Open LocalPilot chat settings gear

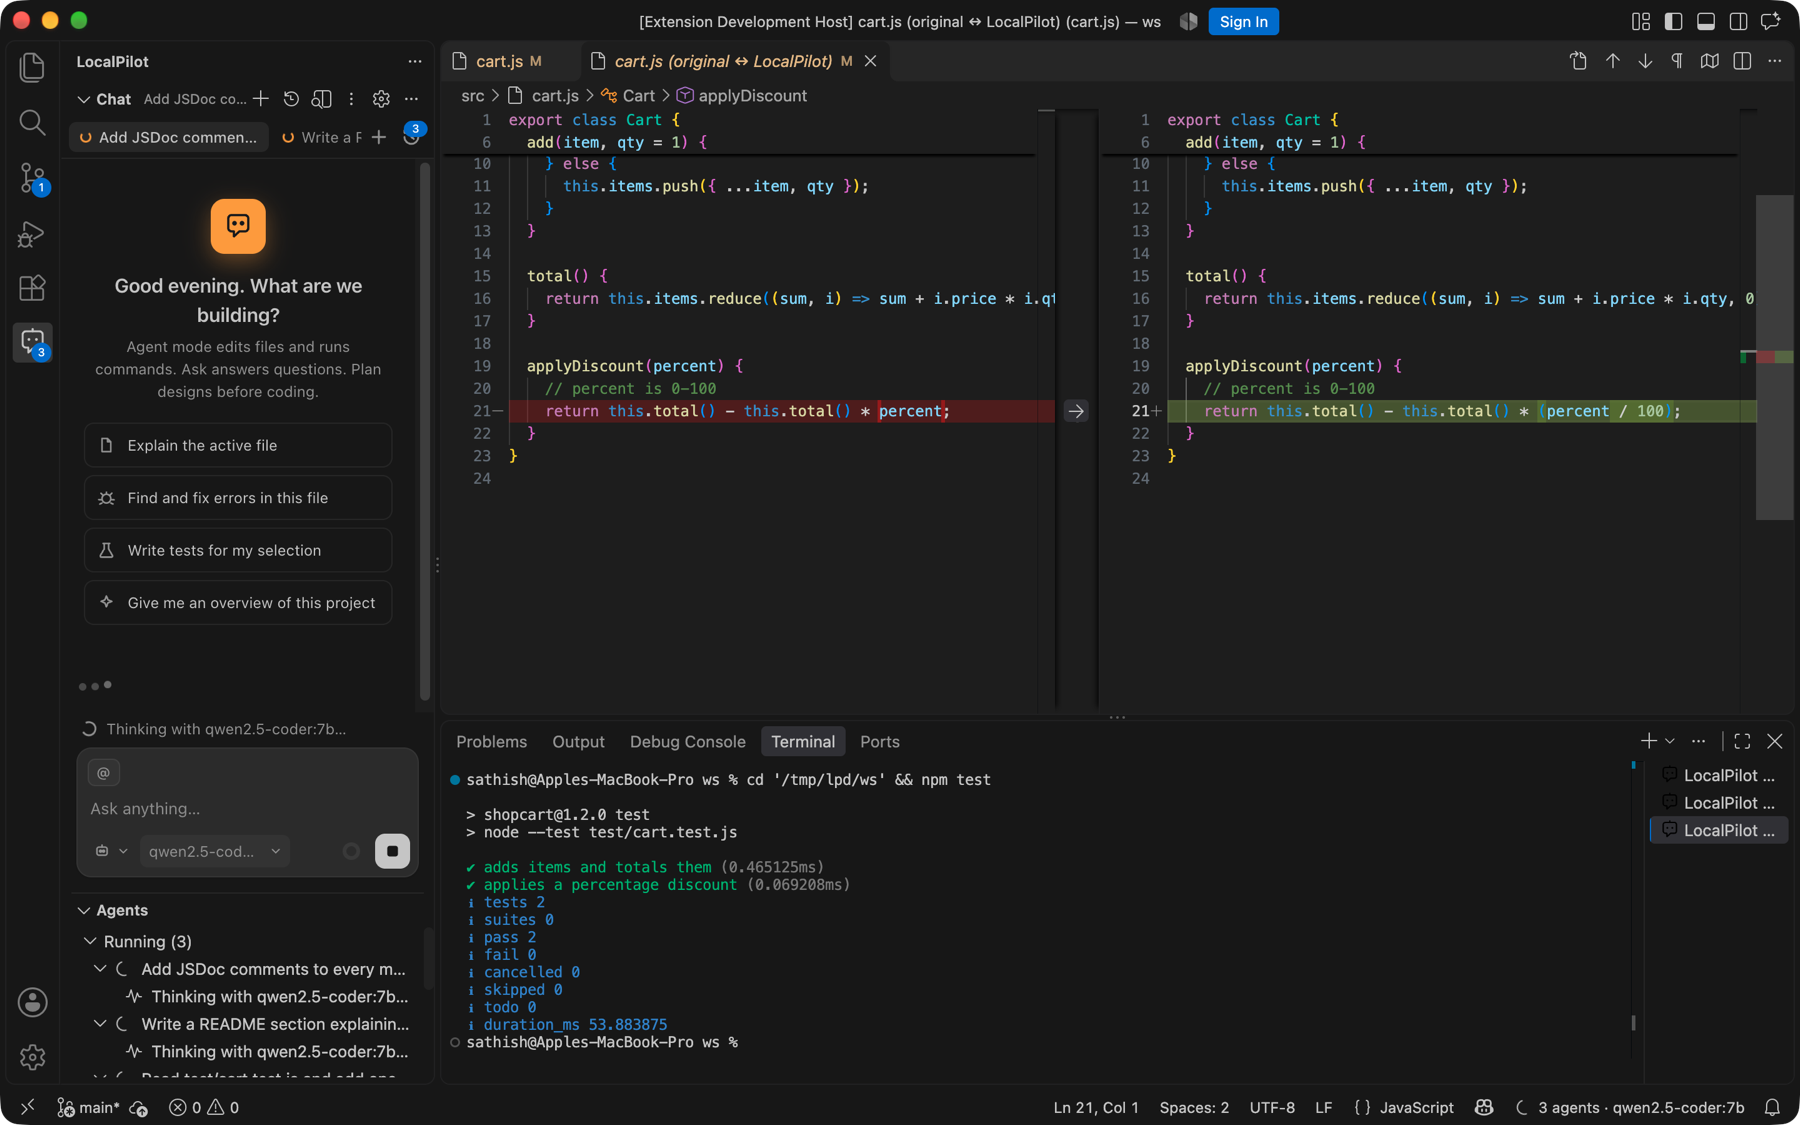pos(381,99)
